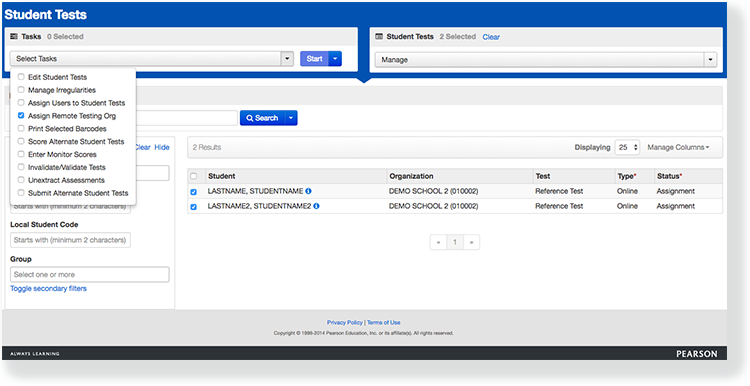This screenshot has width=750, height=386.
Task: Open the Manage dropdown under Student Tests
Action: click(546, 60)
